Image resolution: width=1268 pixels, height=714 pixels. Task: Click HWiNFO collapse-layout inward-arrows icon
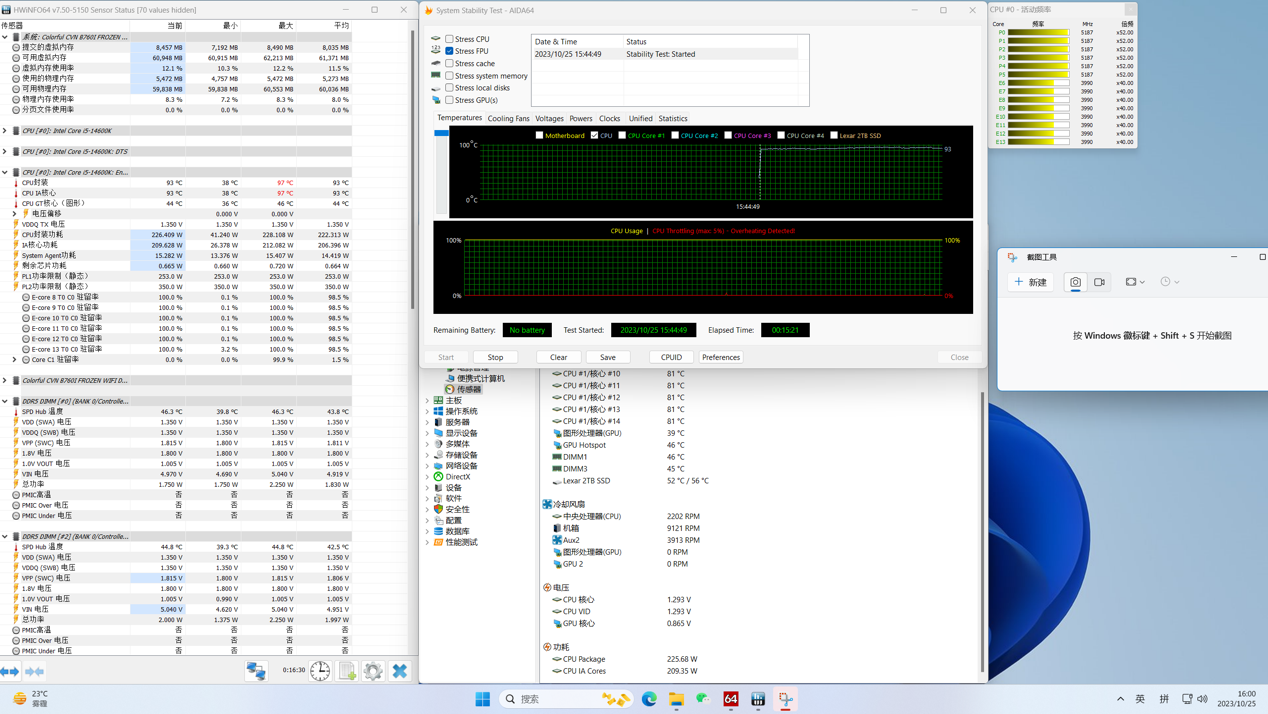[34, 672]
